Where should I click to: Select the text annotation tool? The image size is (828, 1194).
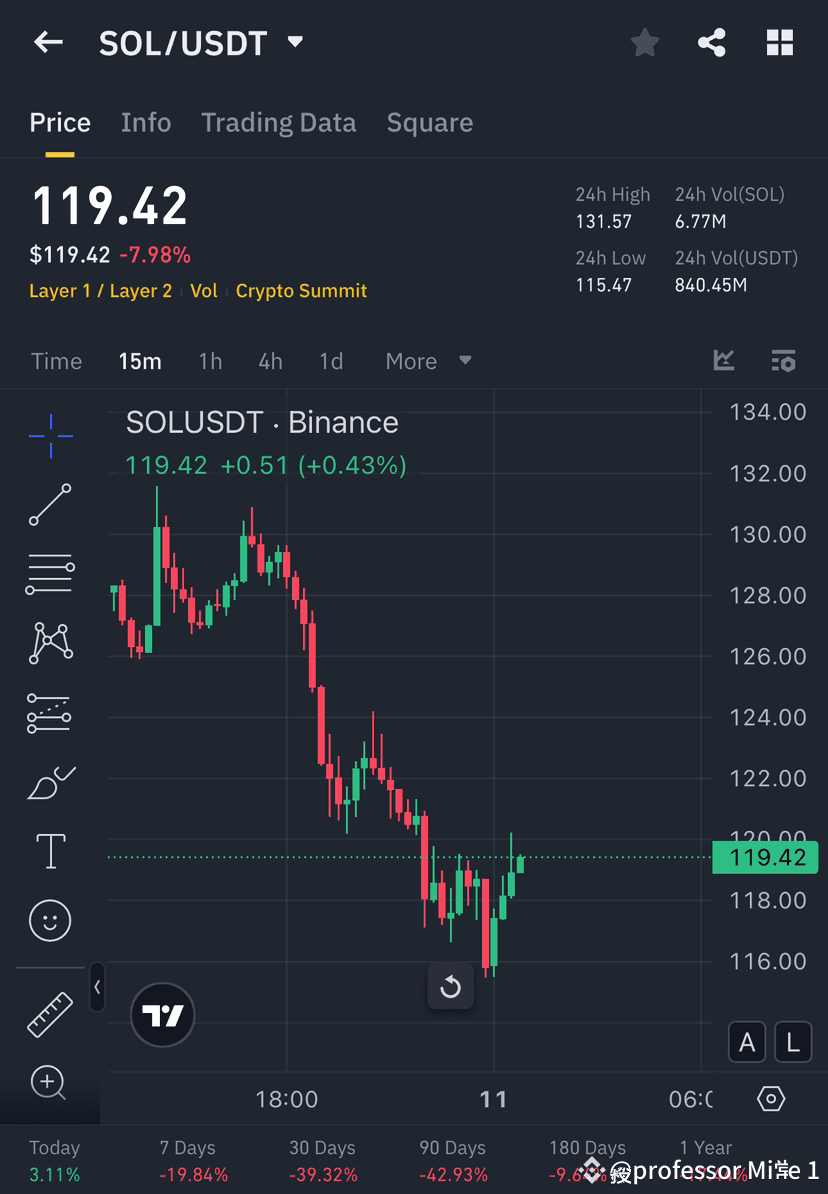pyautogui.click(x=50, y=851)
